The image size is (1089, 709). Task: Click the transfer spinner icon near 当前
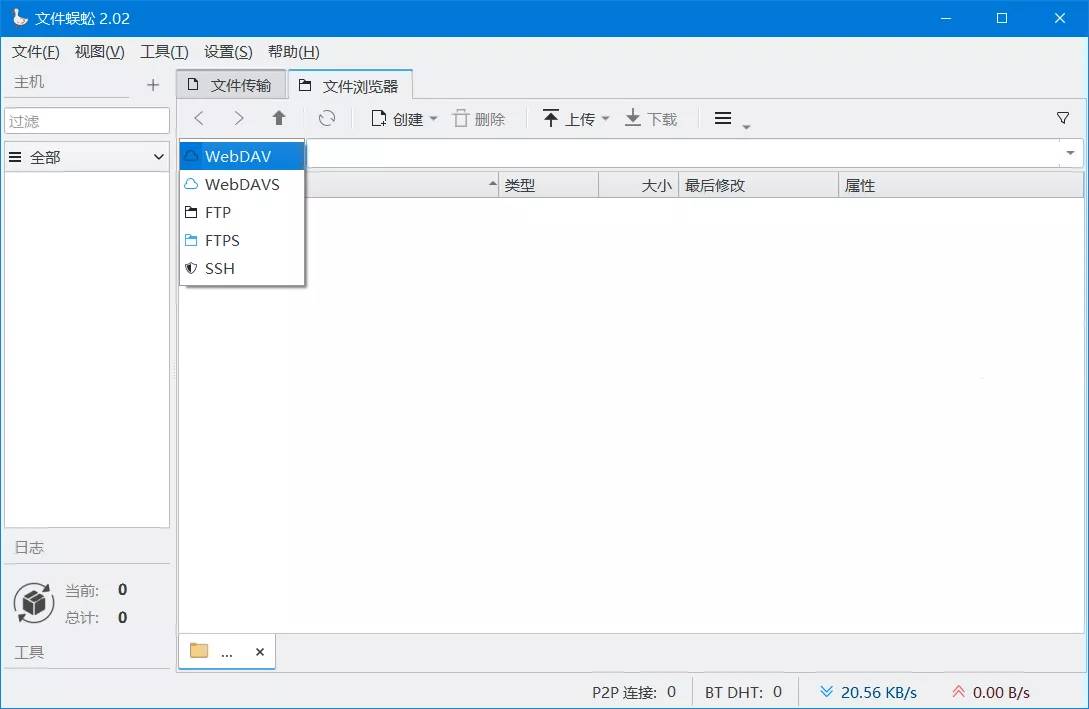[x=32, y=603]
